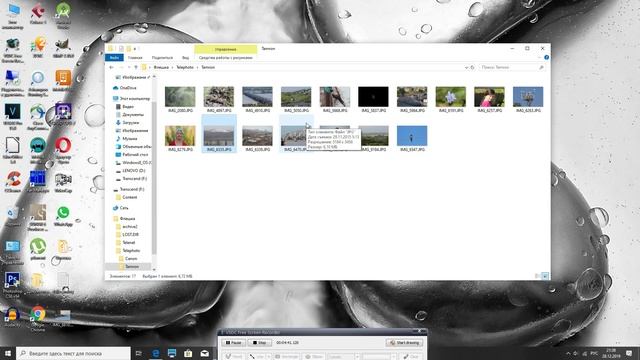
Task: Open Task View on the taskbar
Action: tap(138, 353)
